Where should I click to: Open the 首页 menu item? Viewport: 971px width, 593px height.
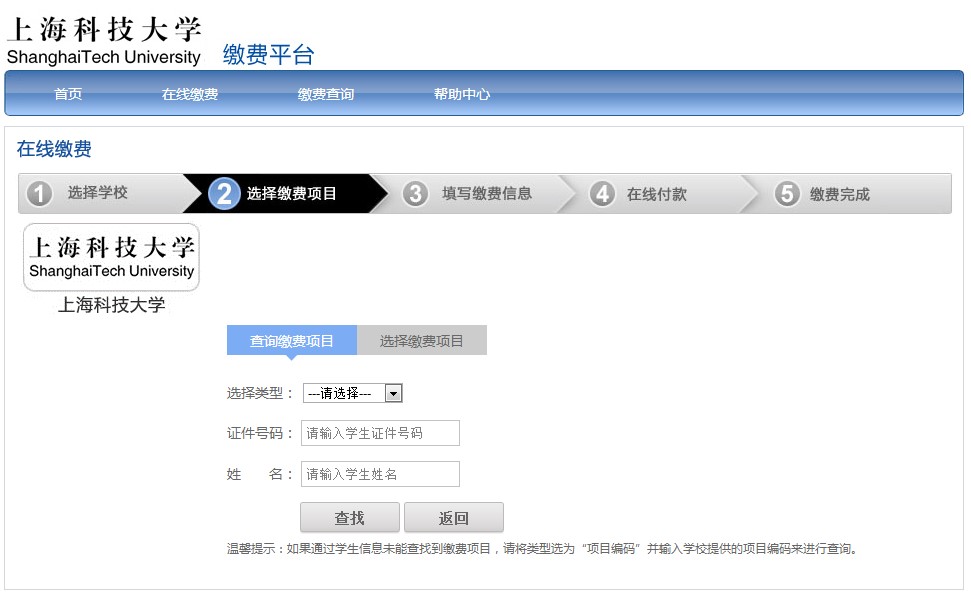pos(68,93)
